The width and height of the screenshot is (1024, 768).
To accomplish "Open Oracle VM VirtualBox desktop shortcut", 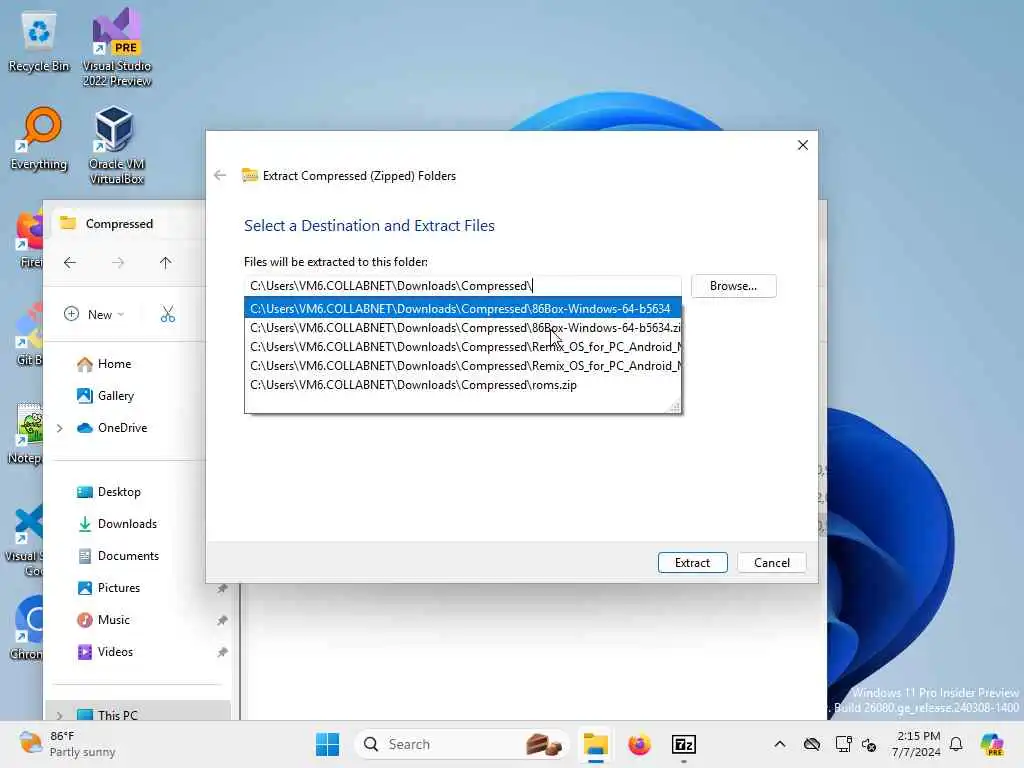I will click(x=117, y=145).
